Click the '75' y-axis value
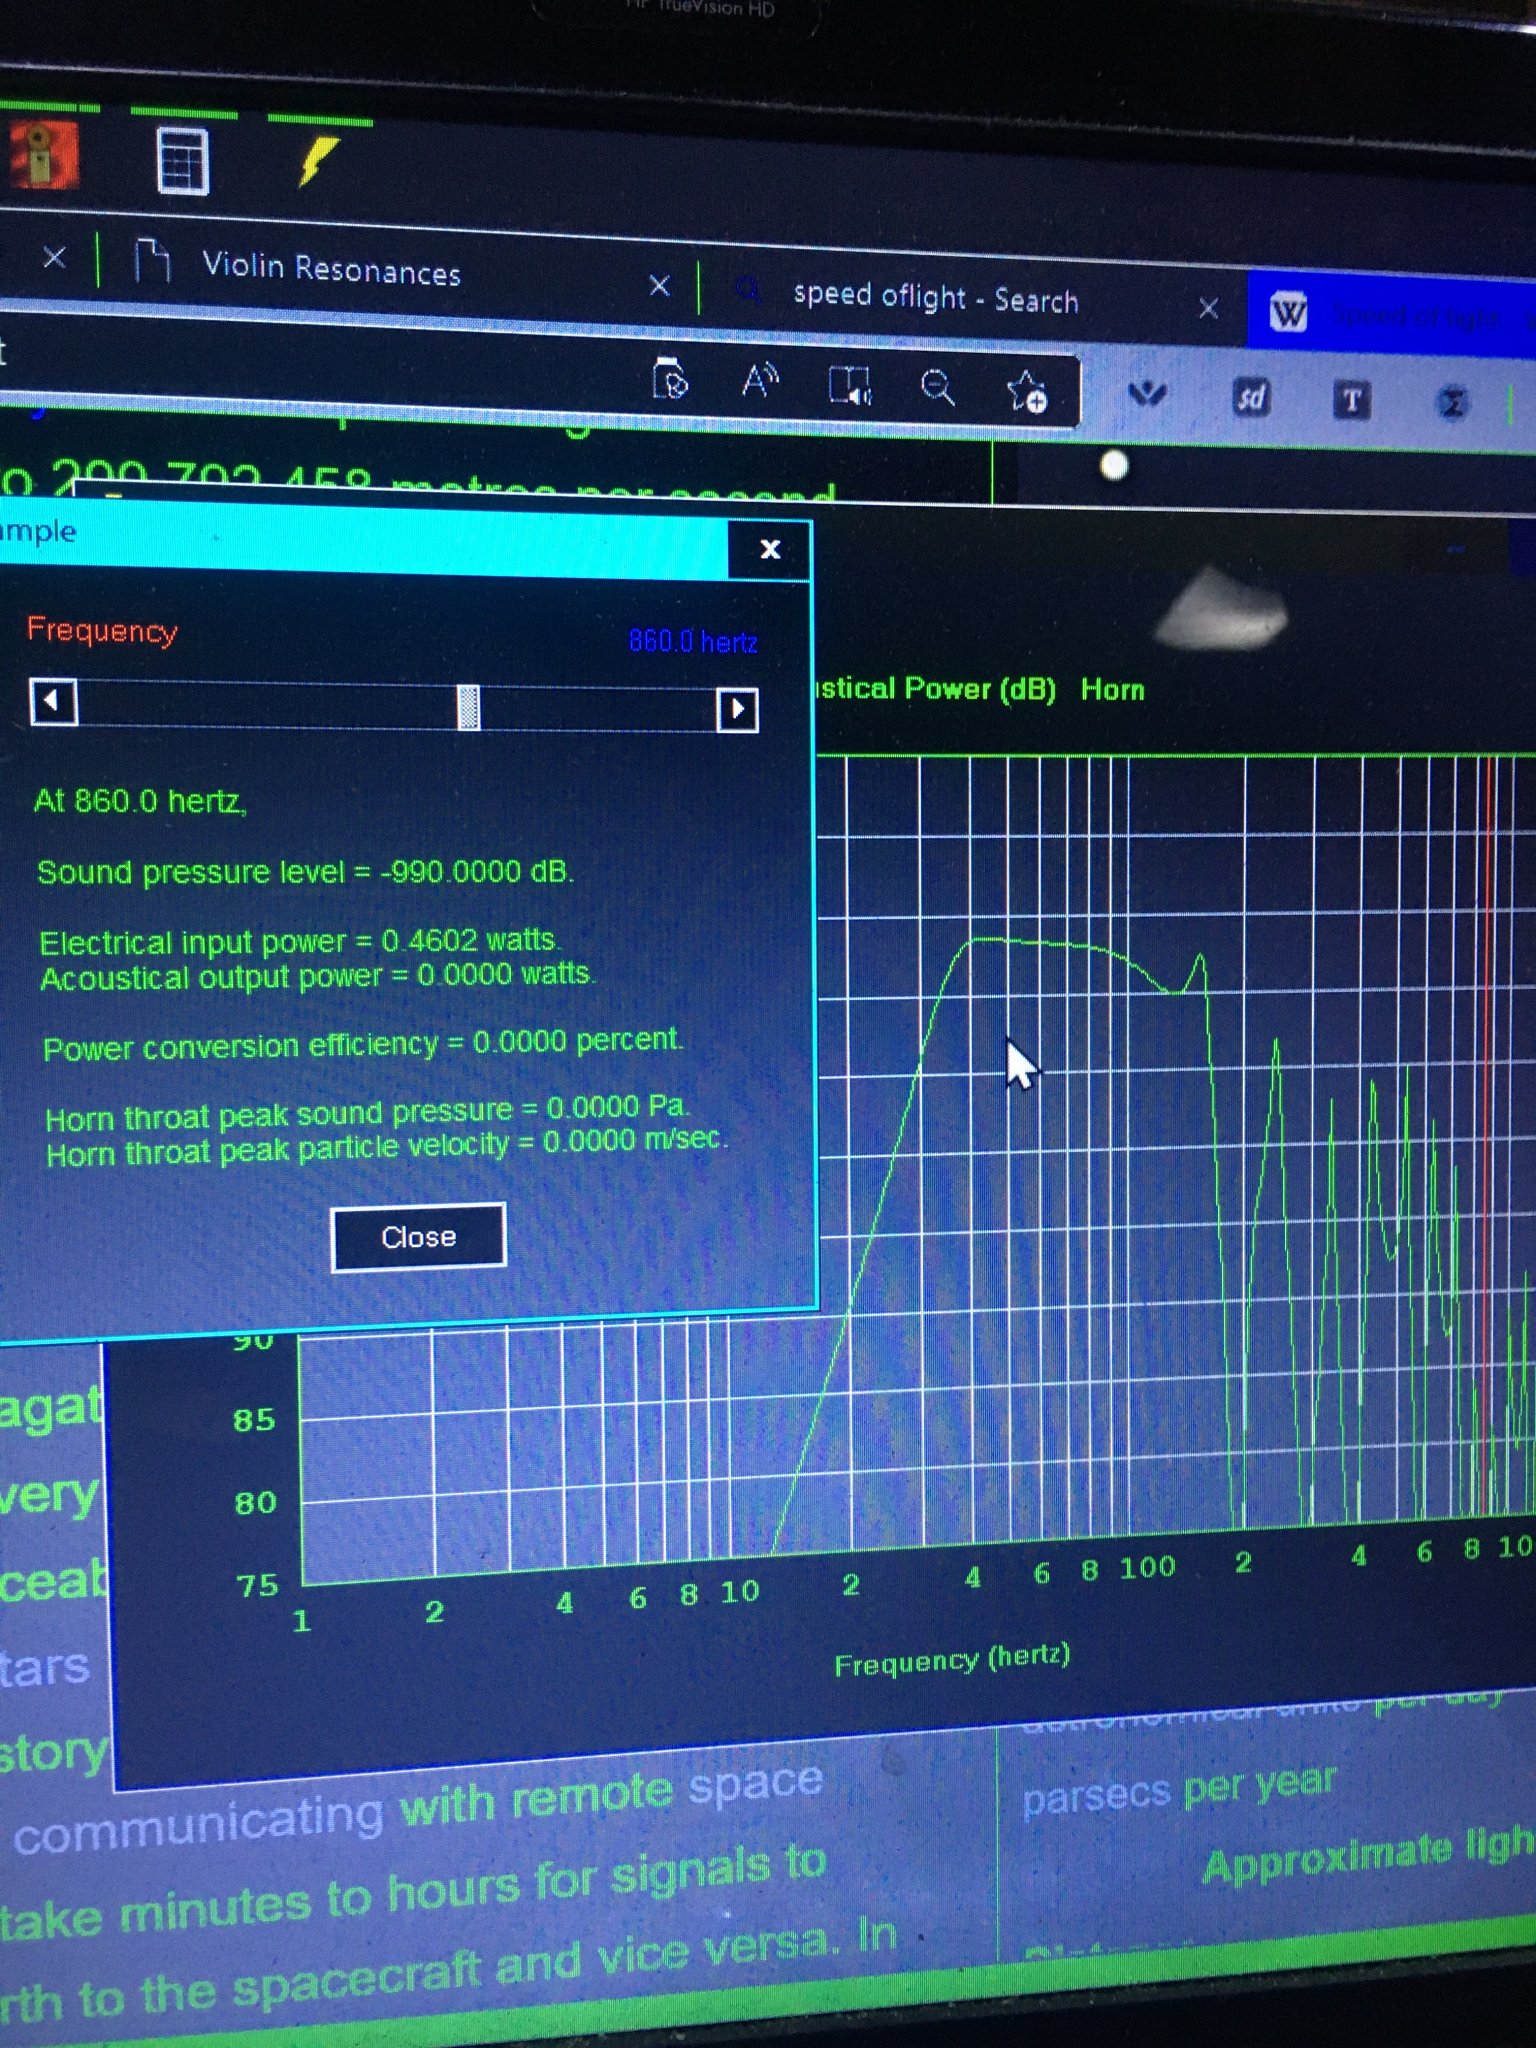This screenshot has height=2048, width=1536. 258,1586
